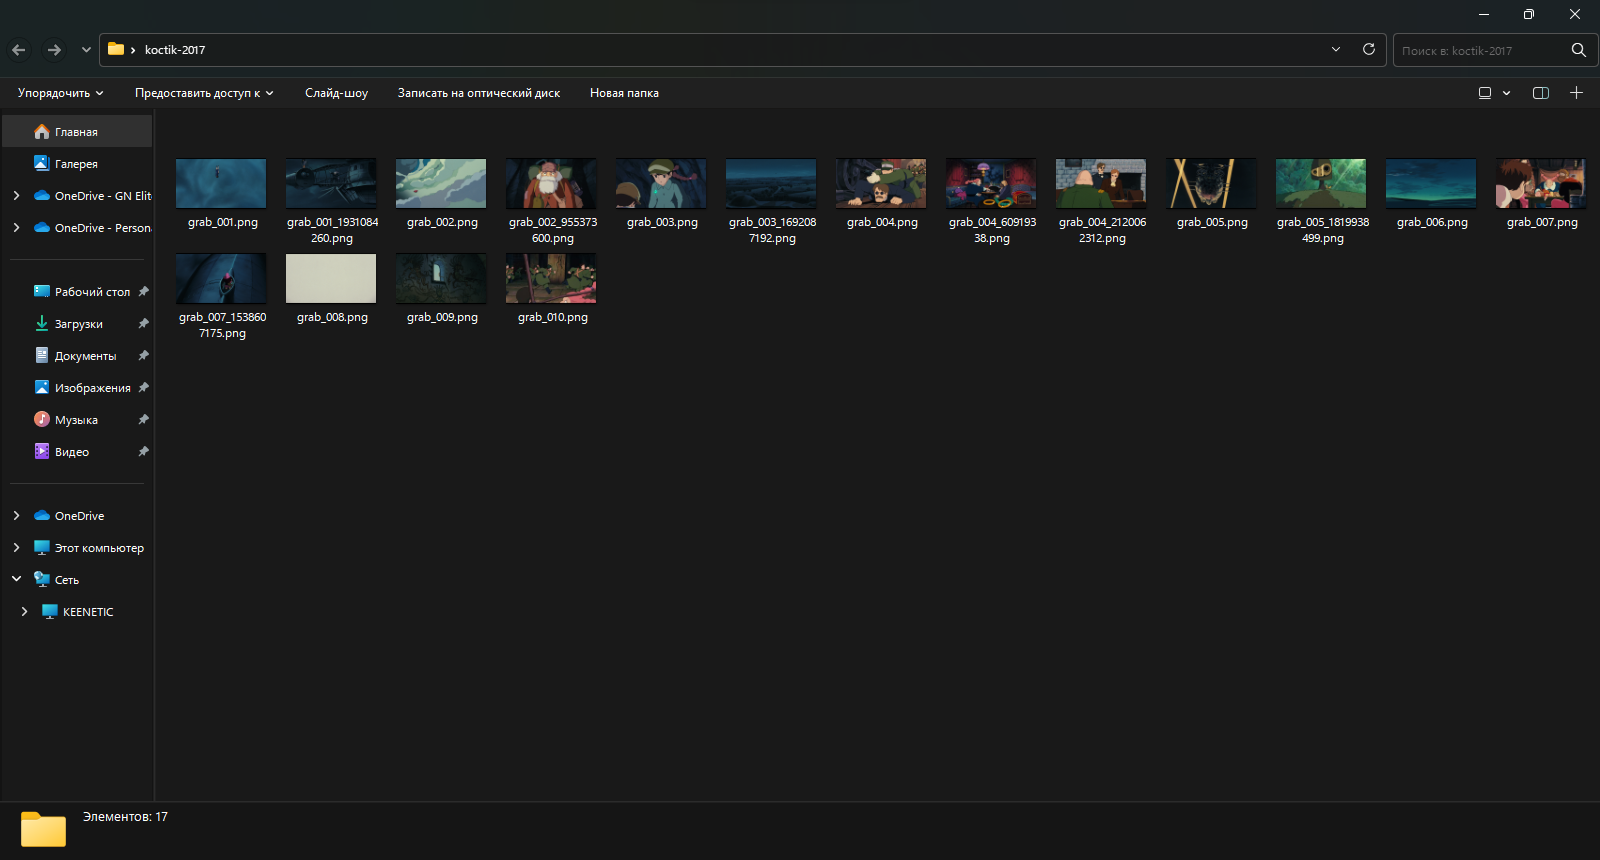This screenshot has width=1600, height=860.
Task: Select grab_005_1819938499.png thumbnail
Action: [x=1321, y=183]
